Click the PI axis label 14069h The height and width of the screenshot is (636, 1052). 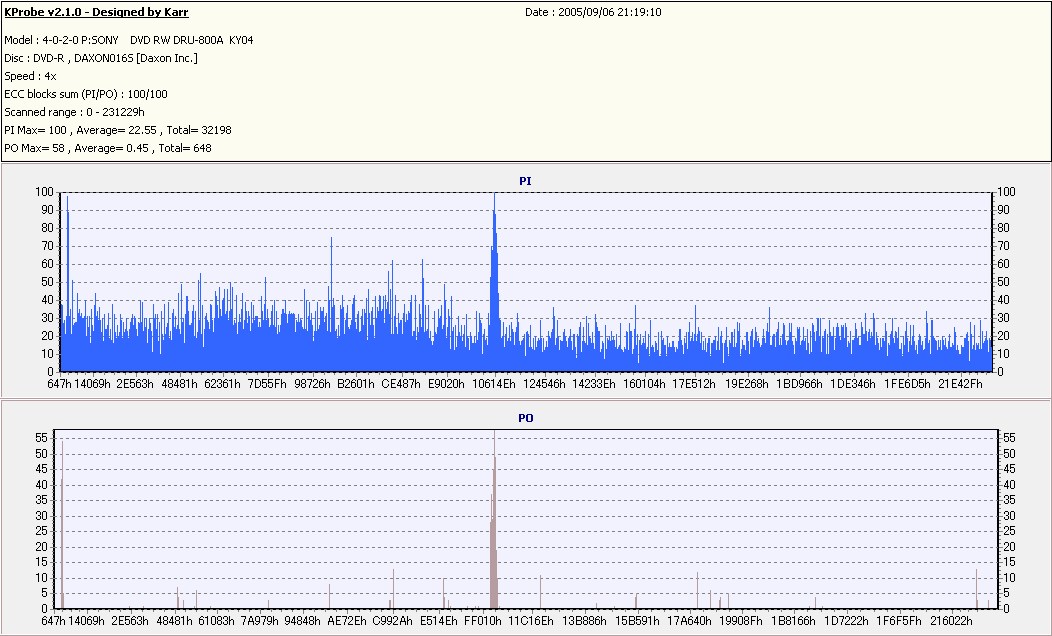click(x=92, y=384)
